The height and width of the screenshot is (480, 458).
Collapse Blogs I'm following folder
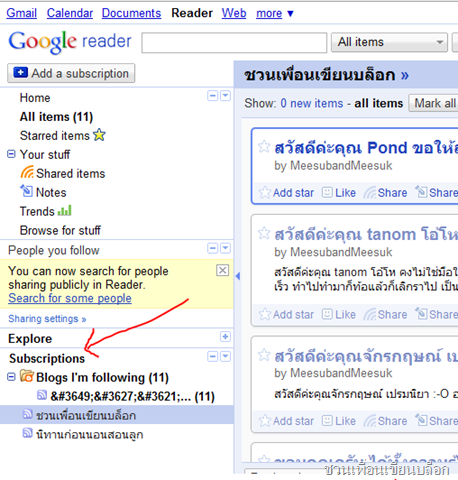11,377
